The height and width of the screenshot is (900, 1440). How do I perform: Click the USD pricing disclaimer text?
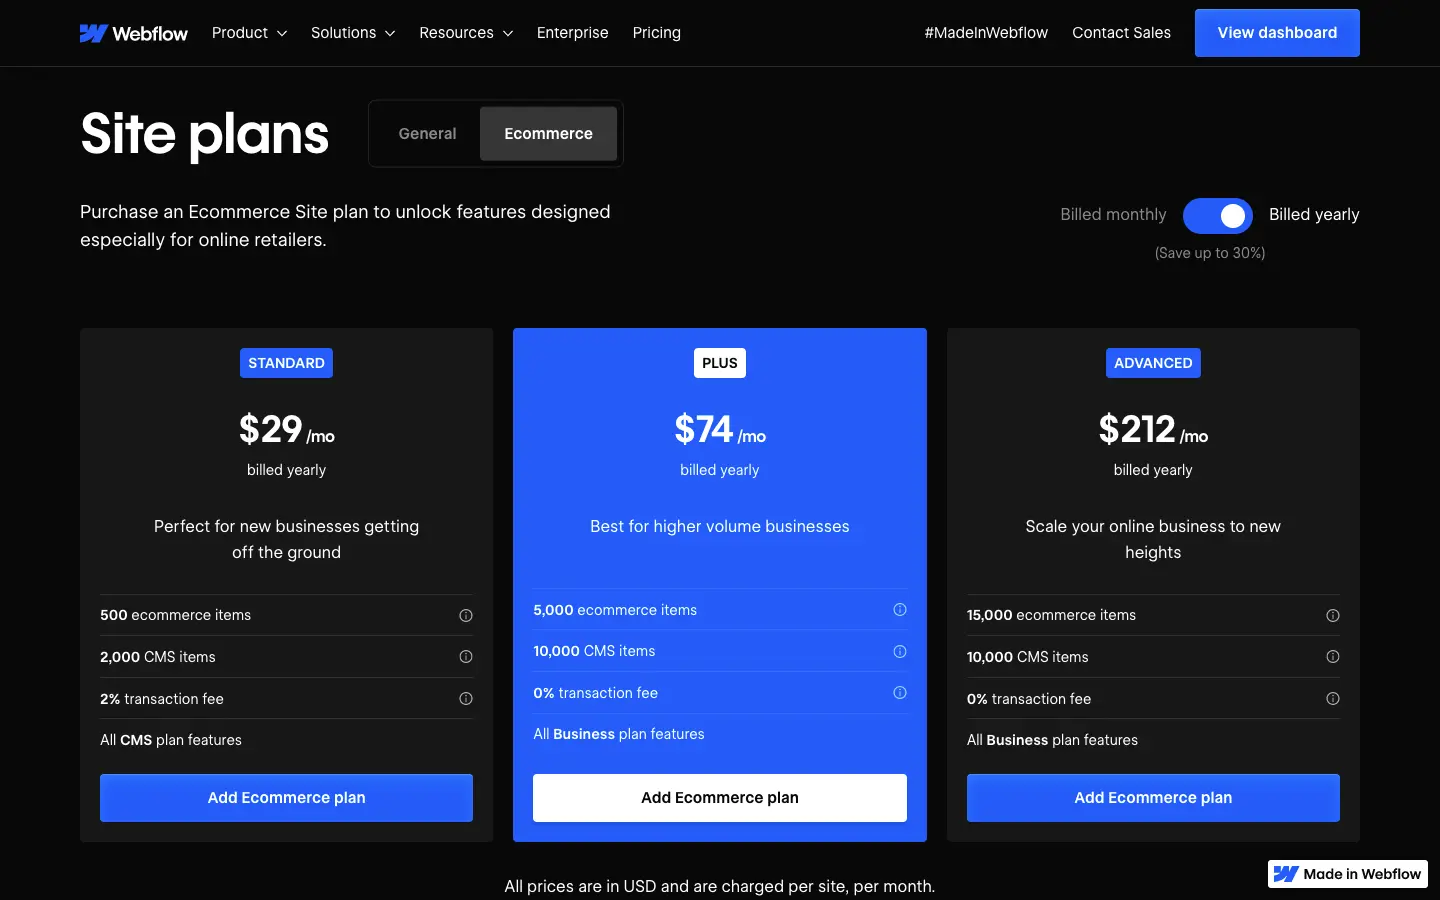720,886
